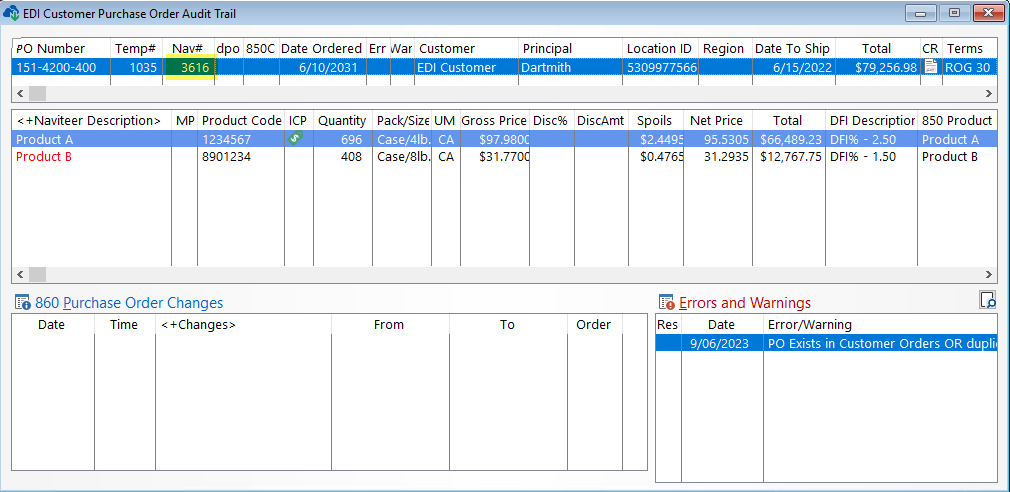
Task: Click the Date Ordered column header
Action: (x=321, y=48)
